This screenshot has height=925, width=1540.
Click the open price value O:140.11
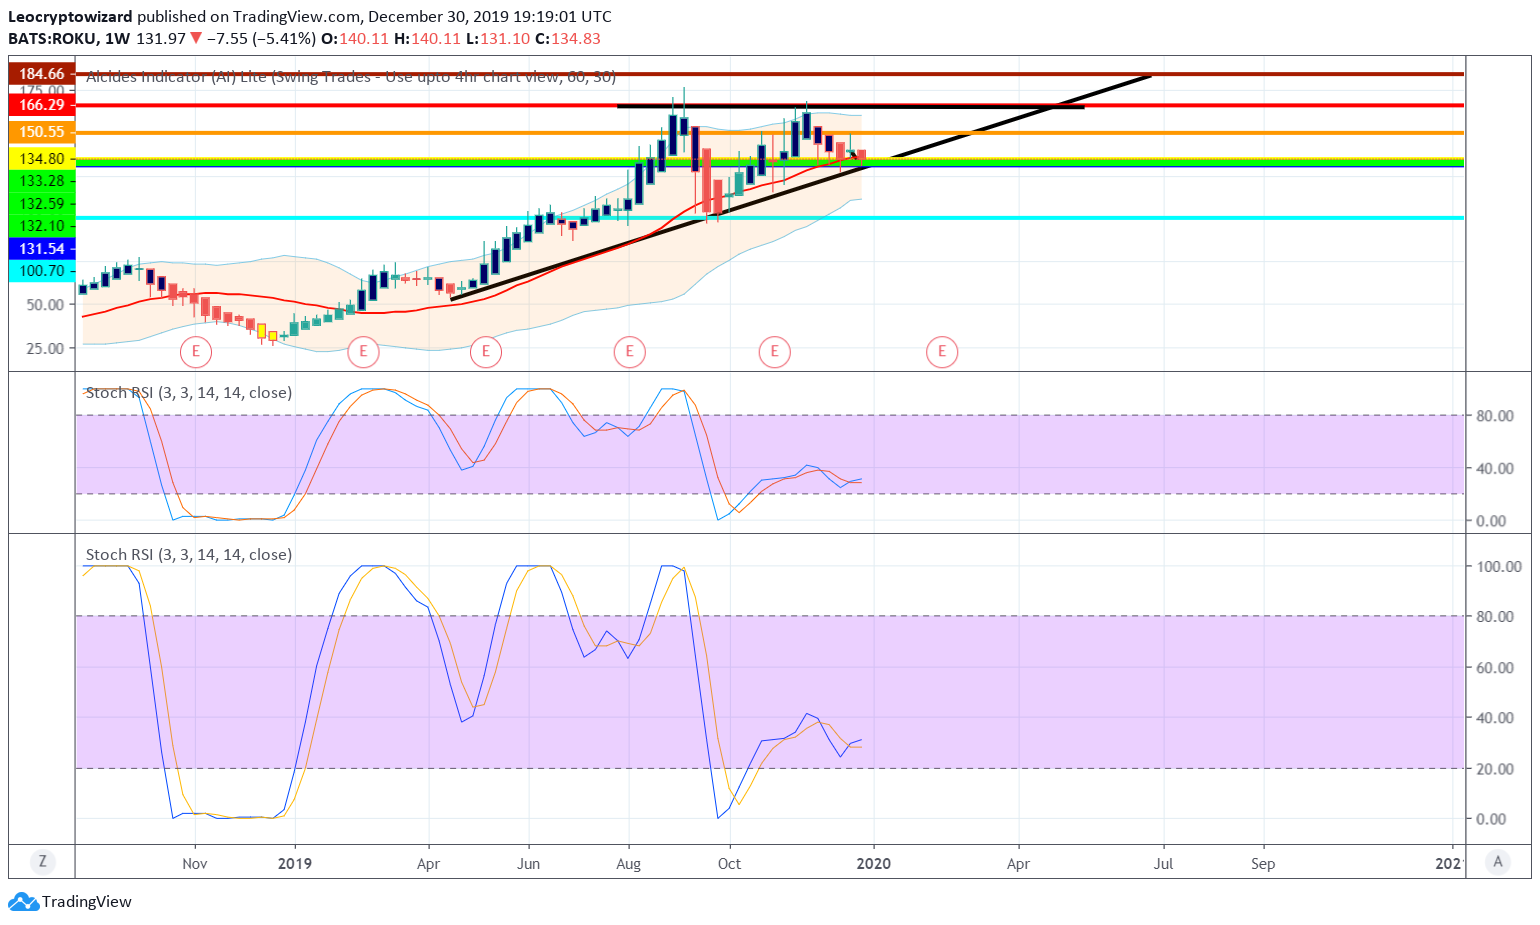(x=354, y=39)
